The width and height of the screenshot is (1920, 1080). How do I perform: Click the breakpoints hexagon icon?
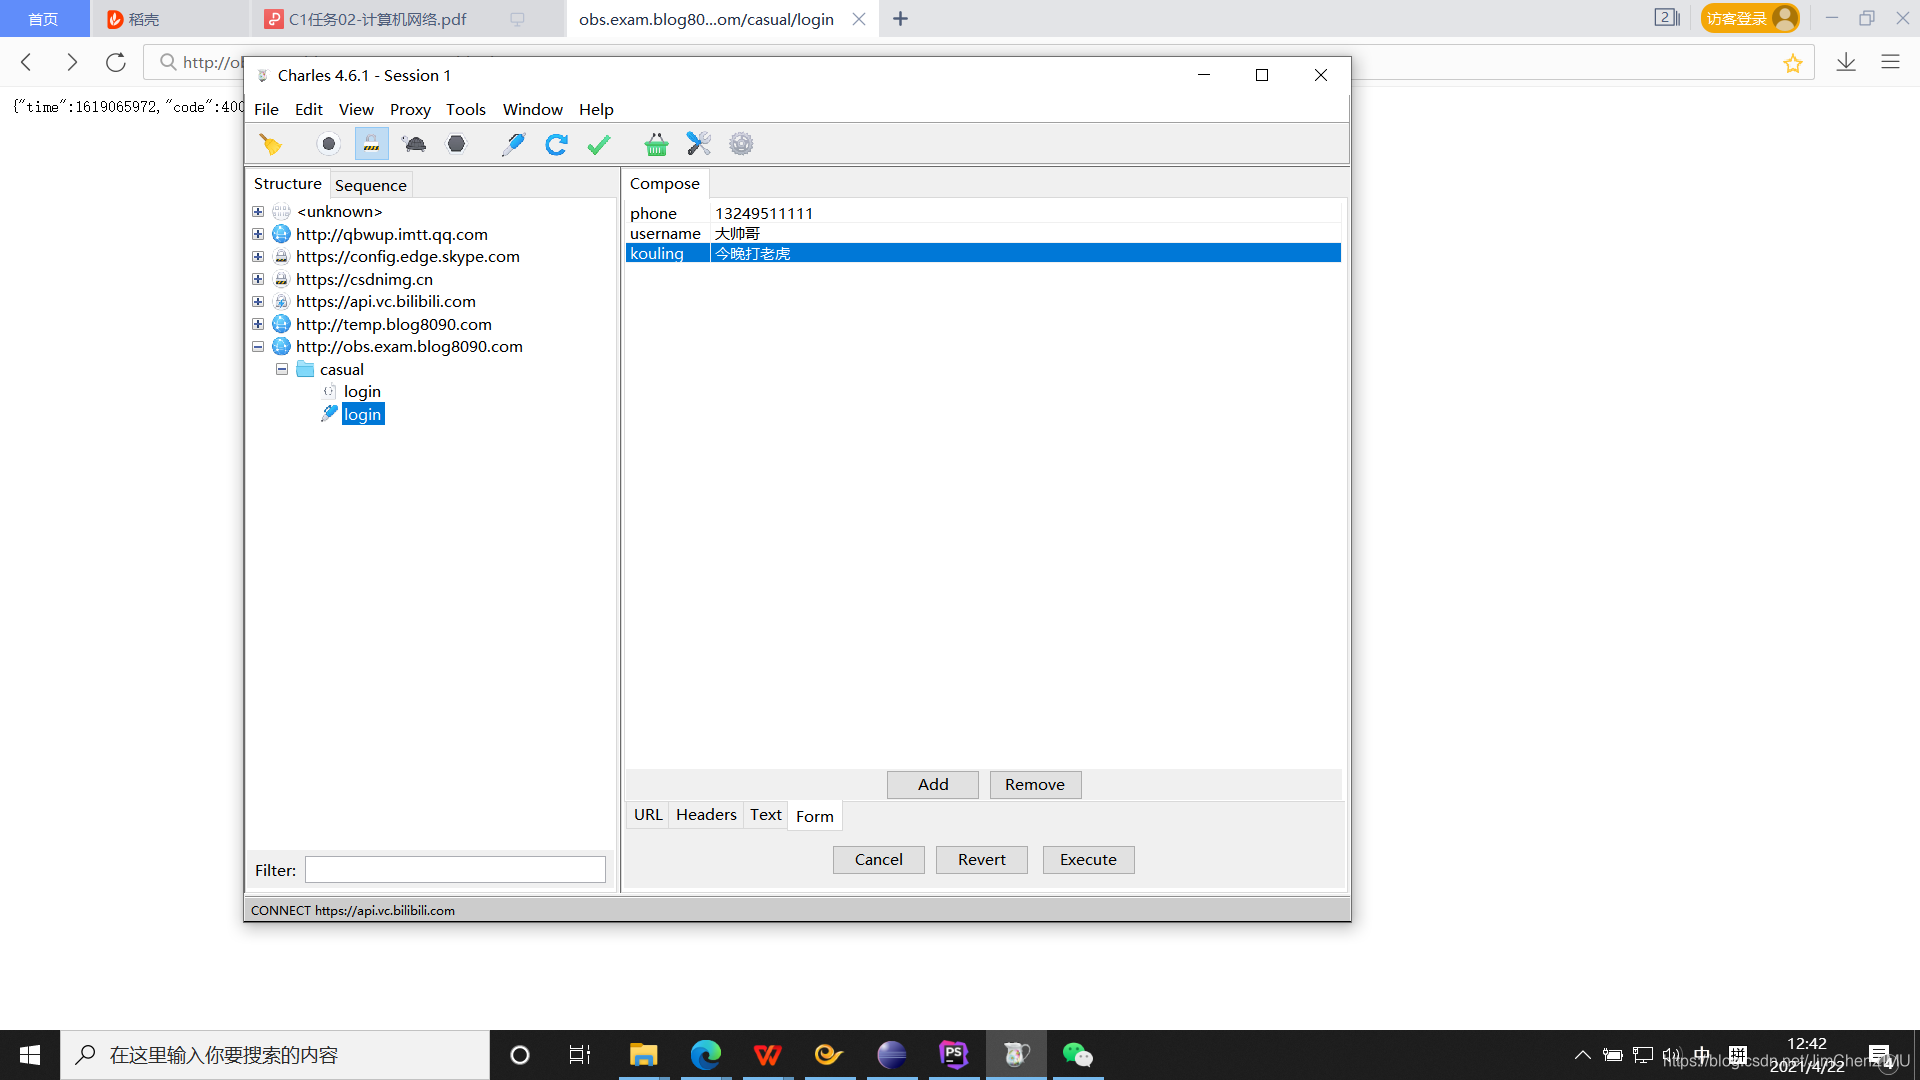[456, 144]
